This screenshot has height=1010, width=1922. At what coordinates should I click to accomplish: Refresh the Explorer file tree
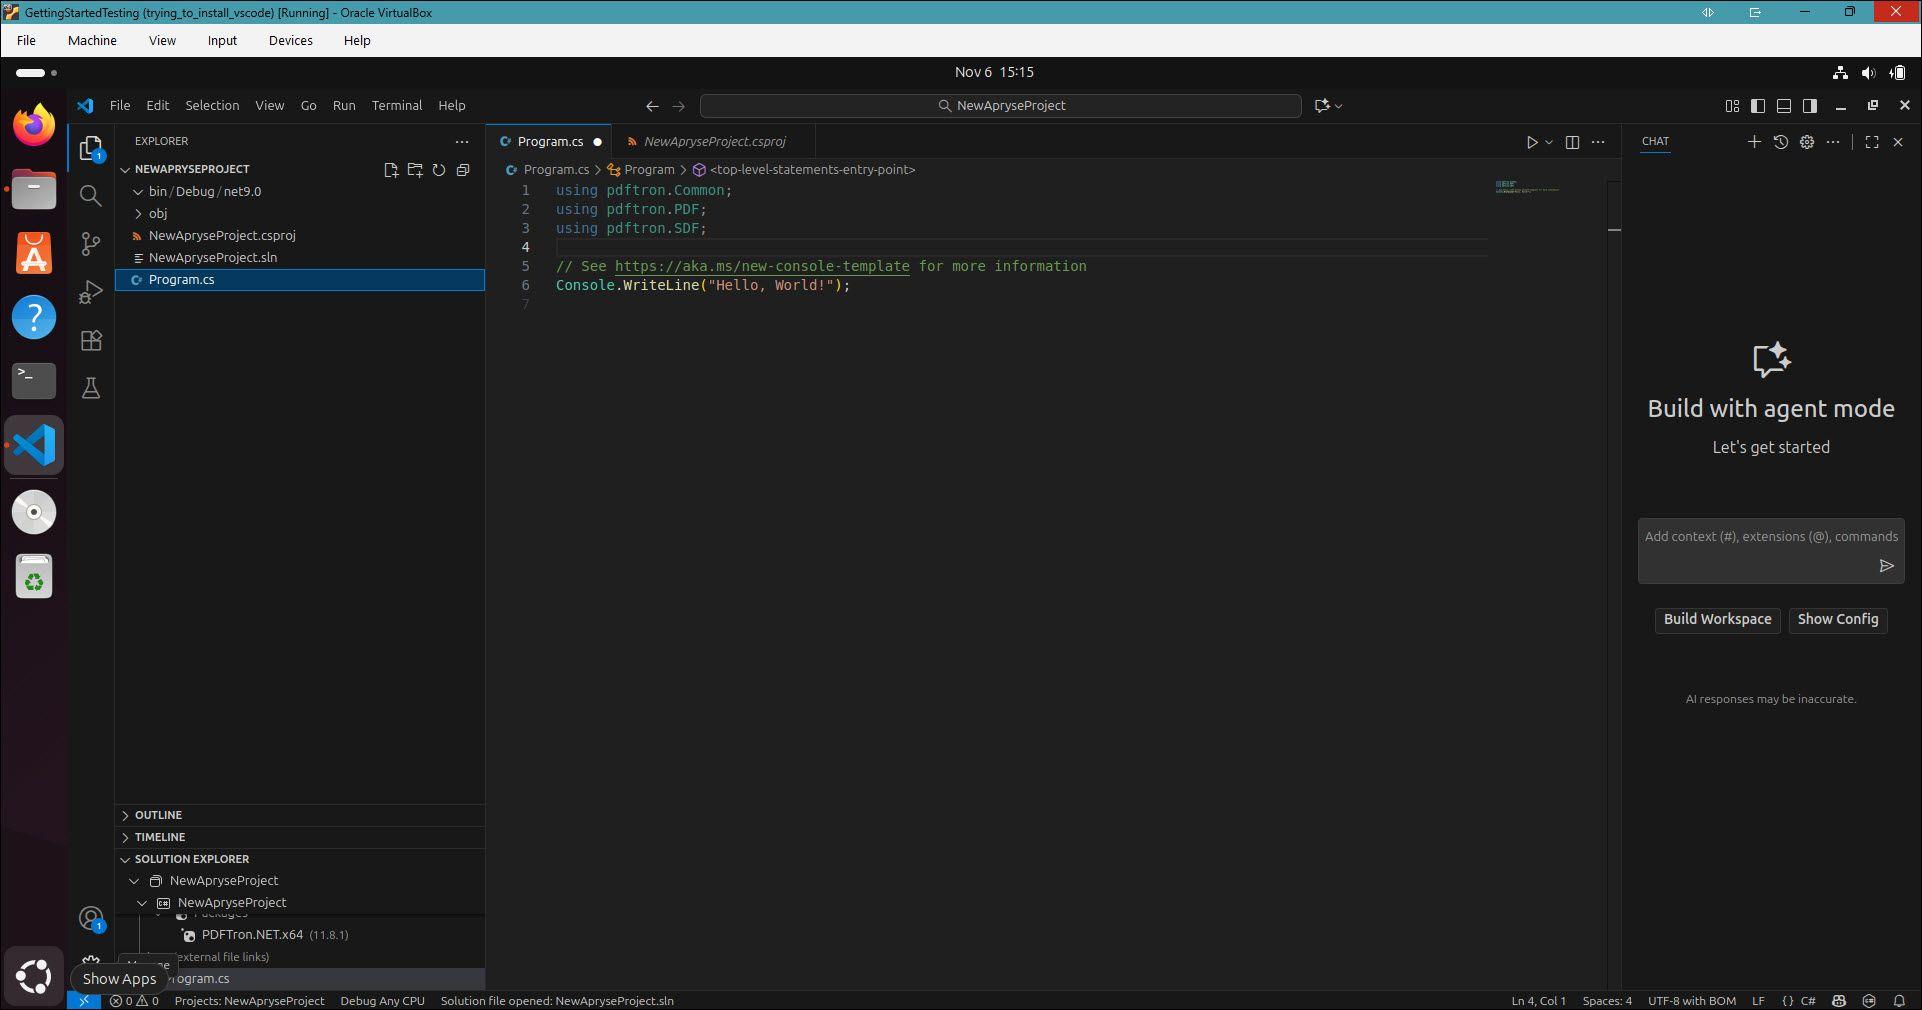coord(439,170)
